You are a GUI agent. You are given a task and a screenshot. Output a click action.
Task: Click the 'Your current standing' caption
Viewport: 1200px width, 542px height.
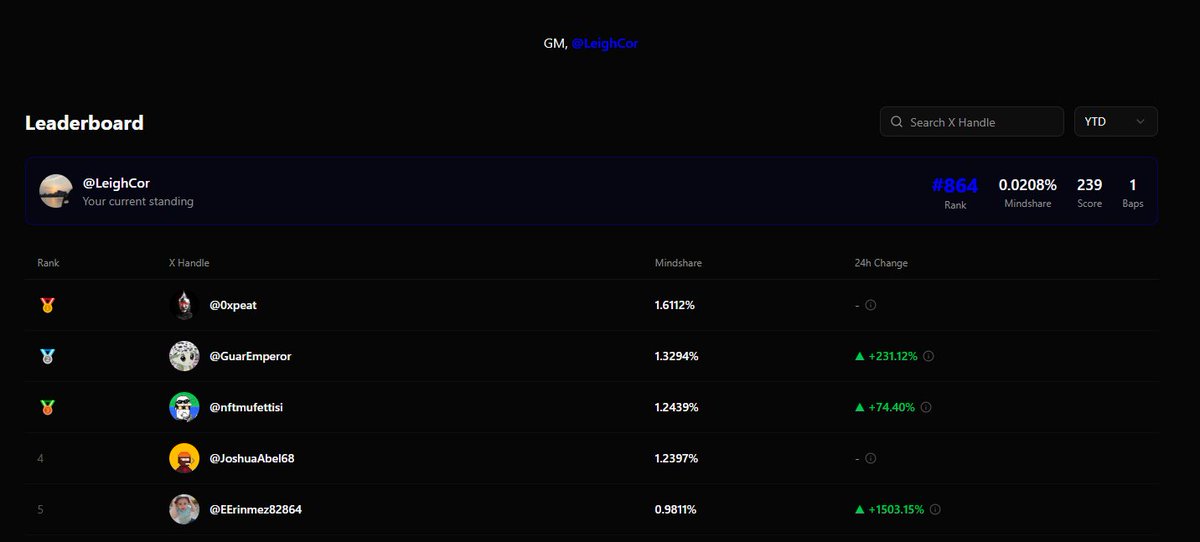tap(138, 201)
